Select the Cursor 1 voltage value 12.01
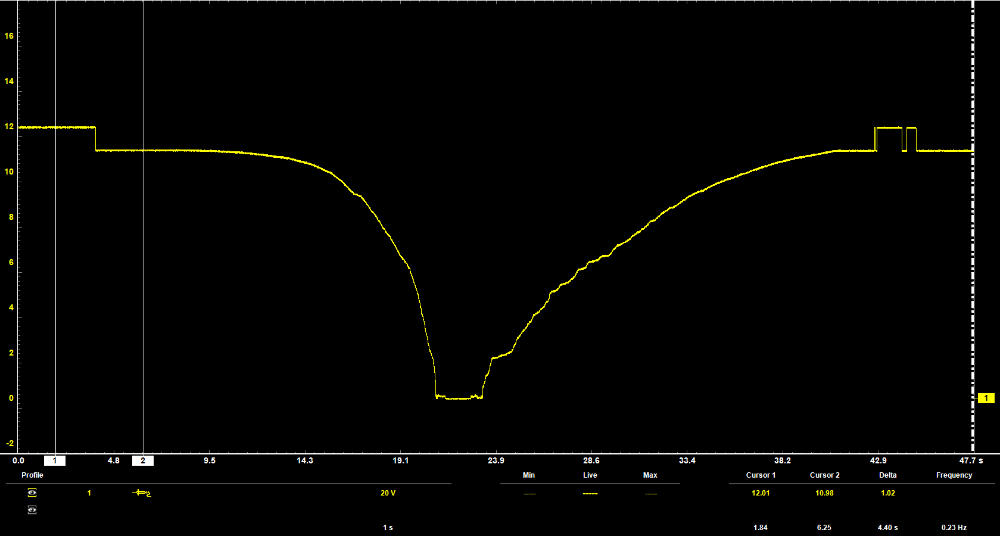Screen dimensions: 1000x536 pos(760,493)
